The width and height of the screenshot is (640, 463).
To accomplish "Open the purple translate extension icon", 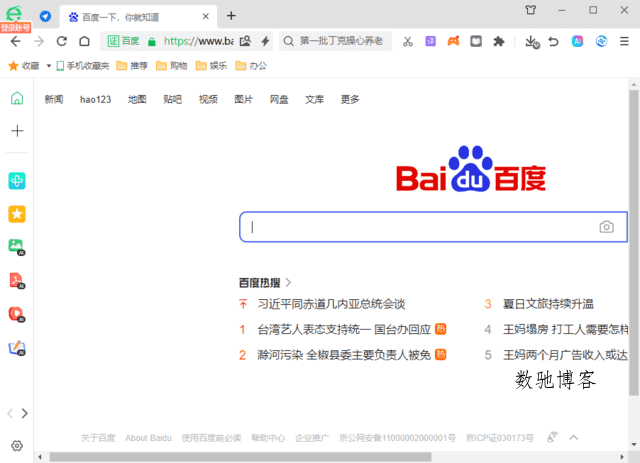I will (431, 41).
